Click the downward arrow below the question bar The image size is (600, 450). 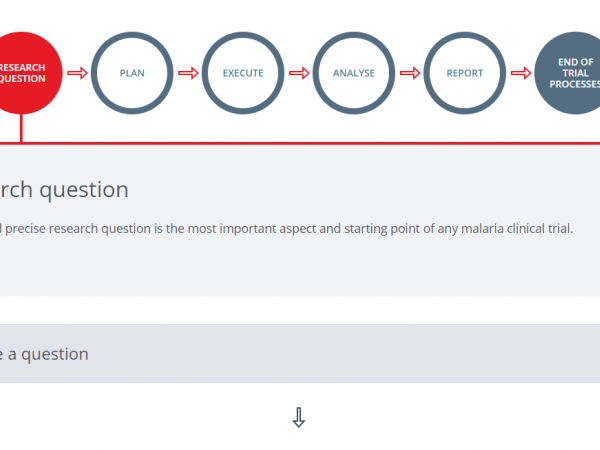[x=298, y=418]
